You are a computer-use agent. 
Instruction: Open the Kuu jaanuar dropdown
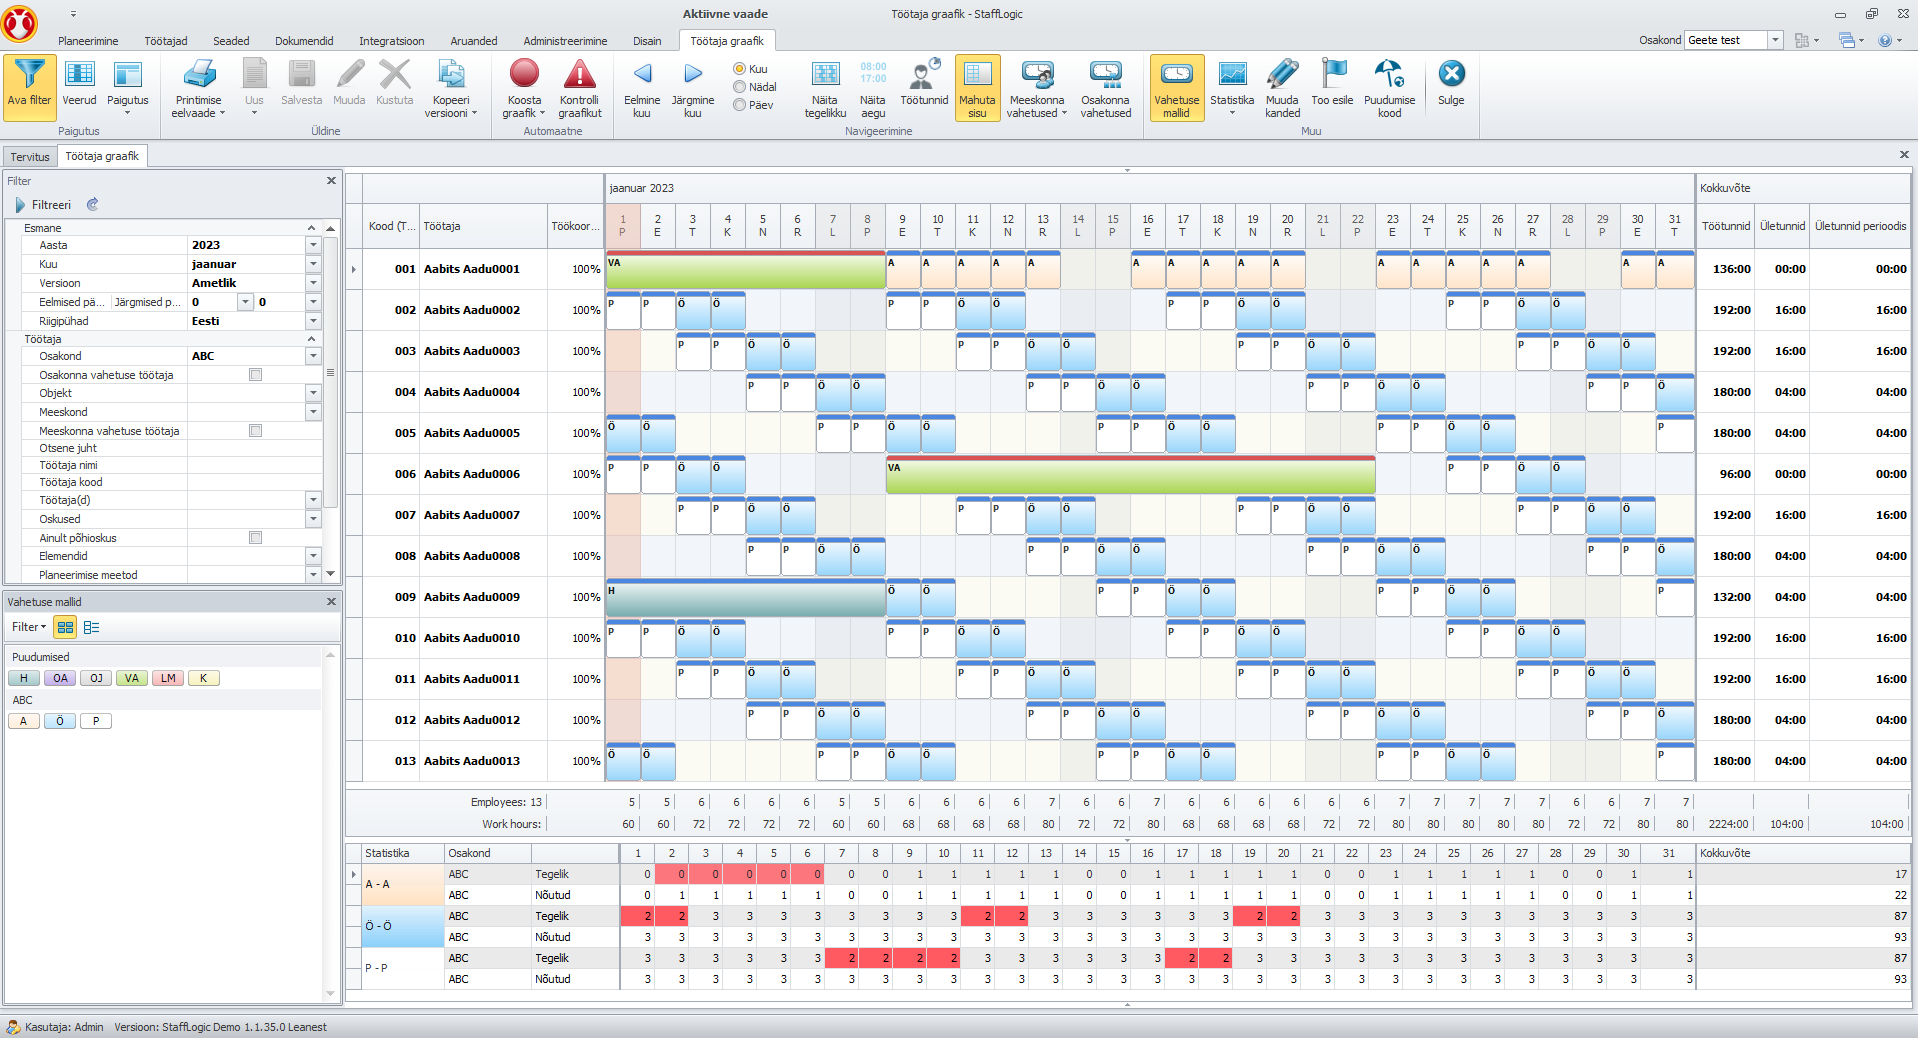click(313, 264)
